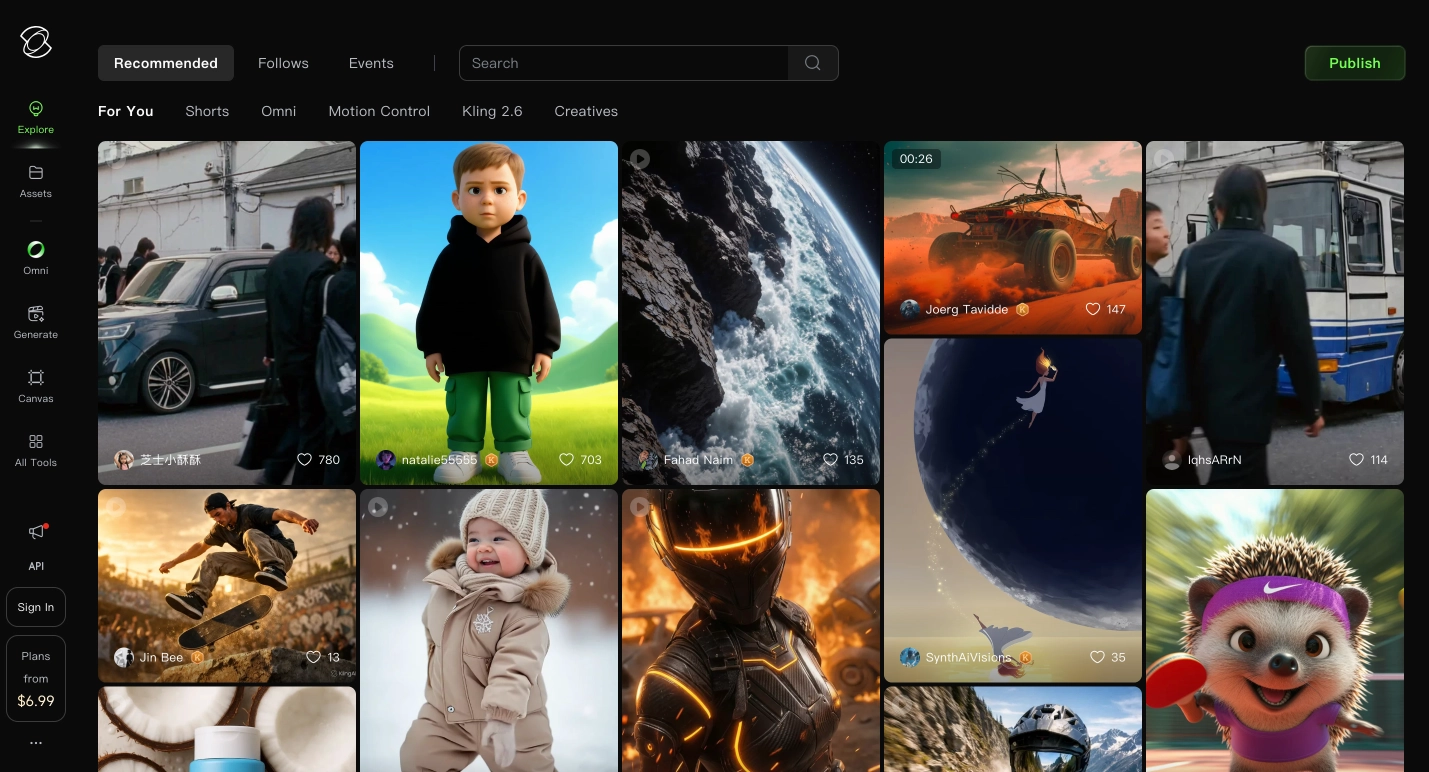Click the megaphone icon with the red dot
The image size is (1429, 772).
[x=37, y=532]
